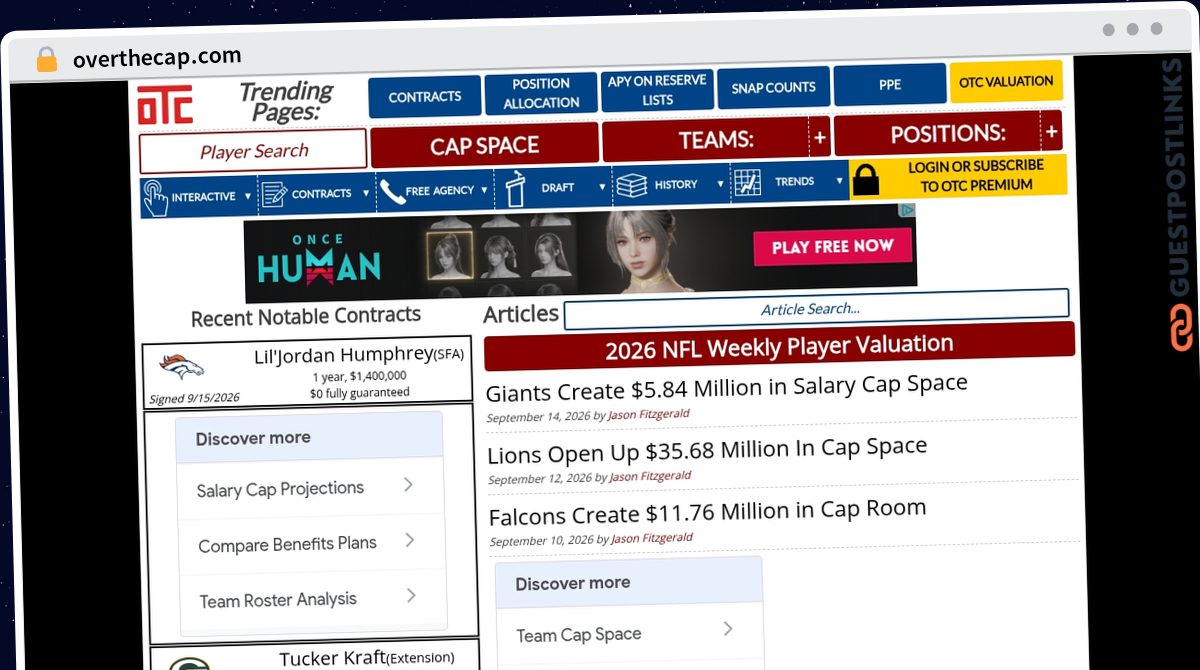
Task: Click the Salary Cap Projections text
Action: 280,489
